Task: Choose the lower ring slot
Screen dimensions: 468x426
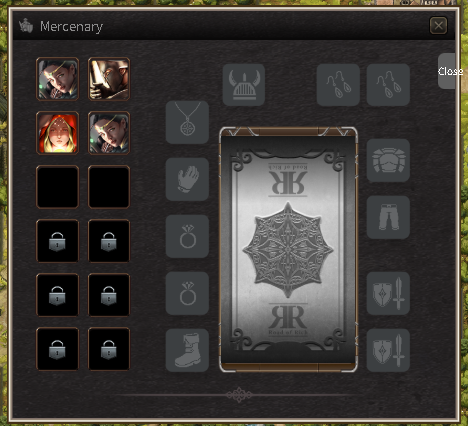Action: [187, 293]
